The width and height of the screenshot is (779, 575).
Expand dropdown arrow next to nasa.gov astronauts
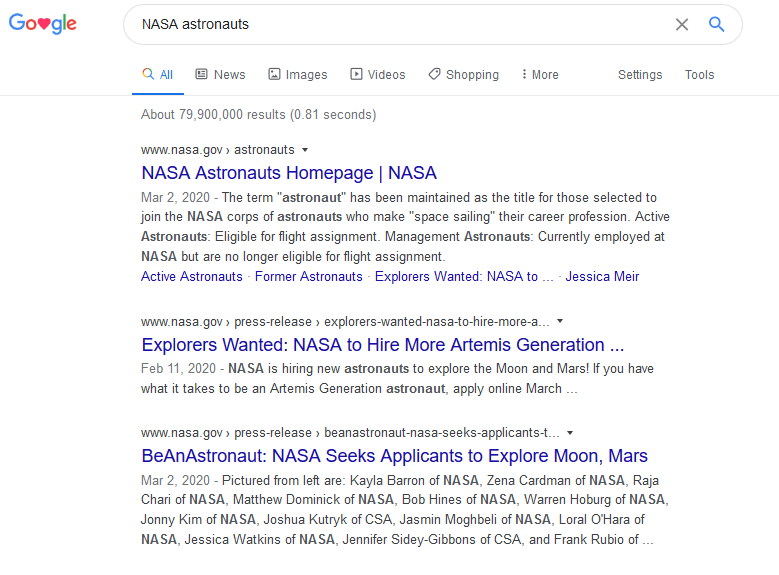(305, 150)
